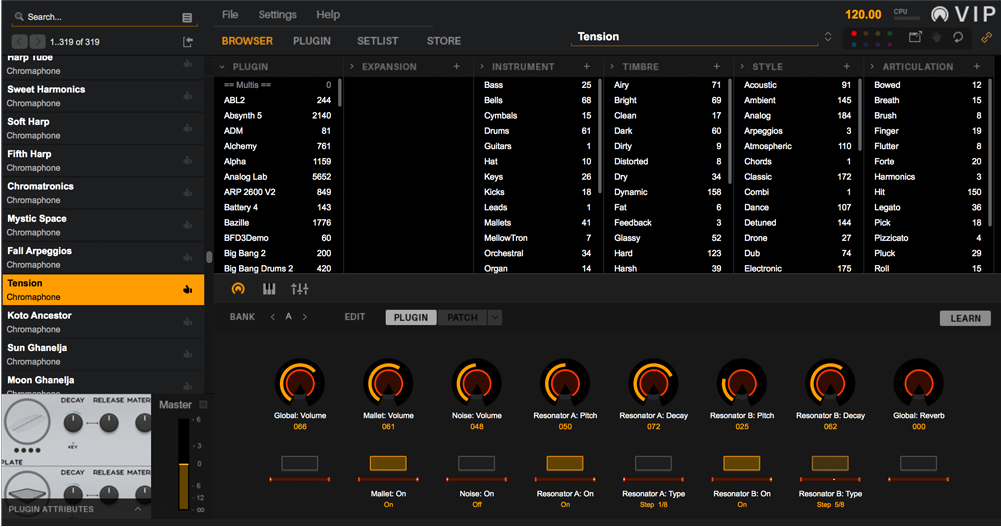Image resolution: width=1001 pixels, height=527 pixels.
Task: Go to next bank arrow
Action: tap(305, 317)
